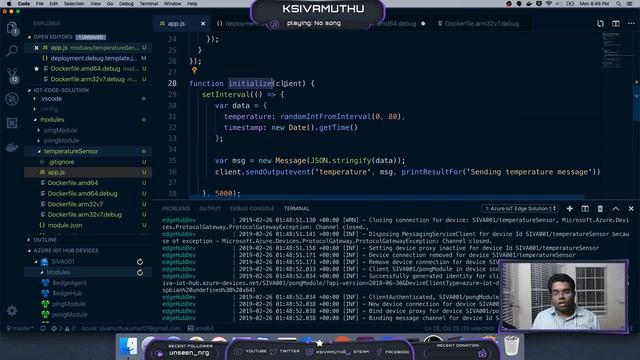This screenshot has width=640, height=360.
Task: Open the Manage gear icon
Action: pyautogui.click(x=12, y=311)
